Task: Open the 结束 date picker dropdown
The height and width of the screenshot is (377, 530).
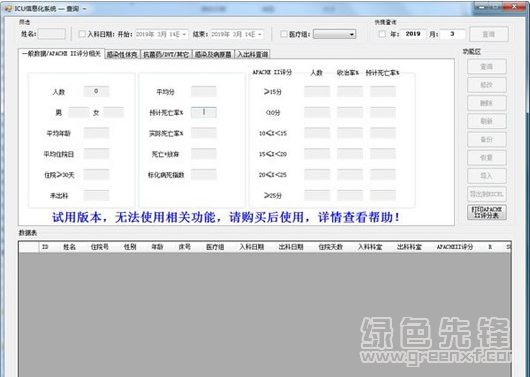Action: click(260, 34)
